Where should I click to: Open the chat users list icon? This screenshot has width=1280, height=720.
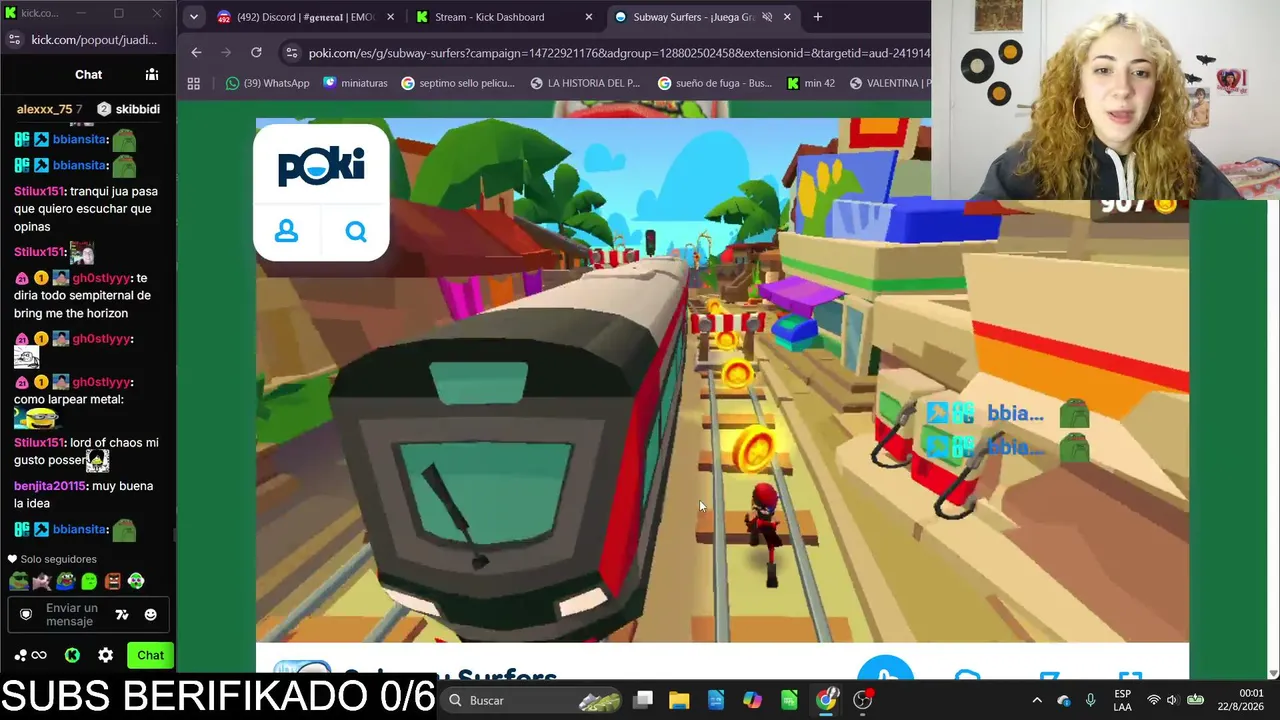pos(152,74)
